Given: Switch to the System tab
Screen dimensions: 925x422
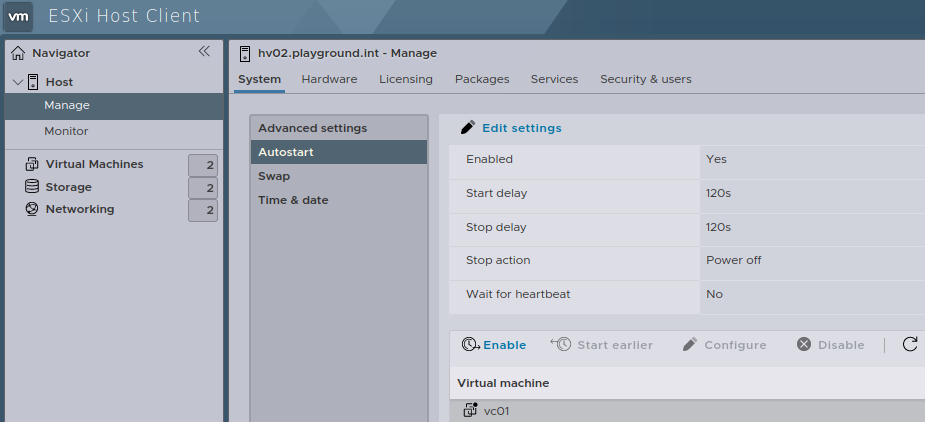Looking at the screenshot, I should click(x=260, y=79).
